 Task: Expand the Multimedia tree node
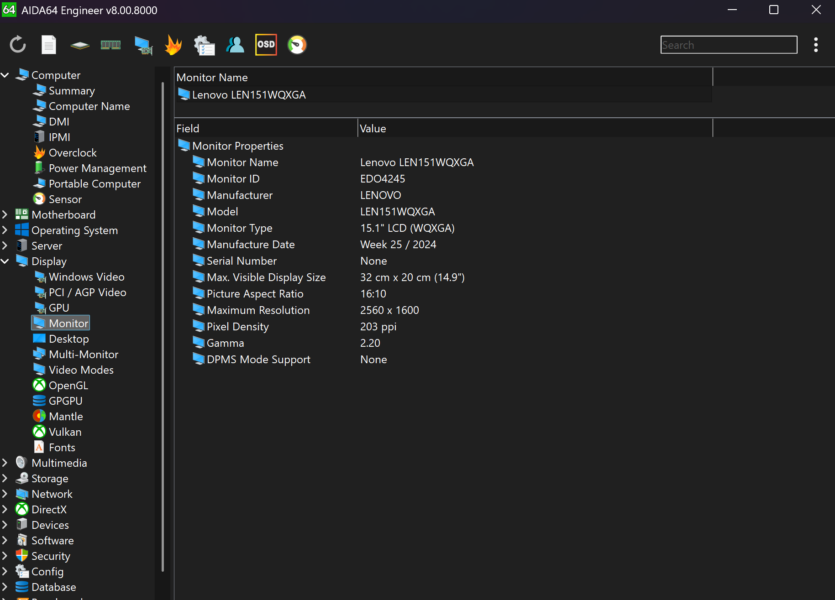click(x=5, y=463)
